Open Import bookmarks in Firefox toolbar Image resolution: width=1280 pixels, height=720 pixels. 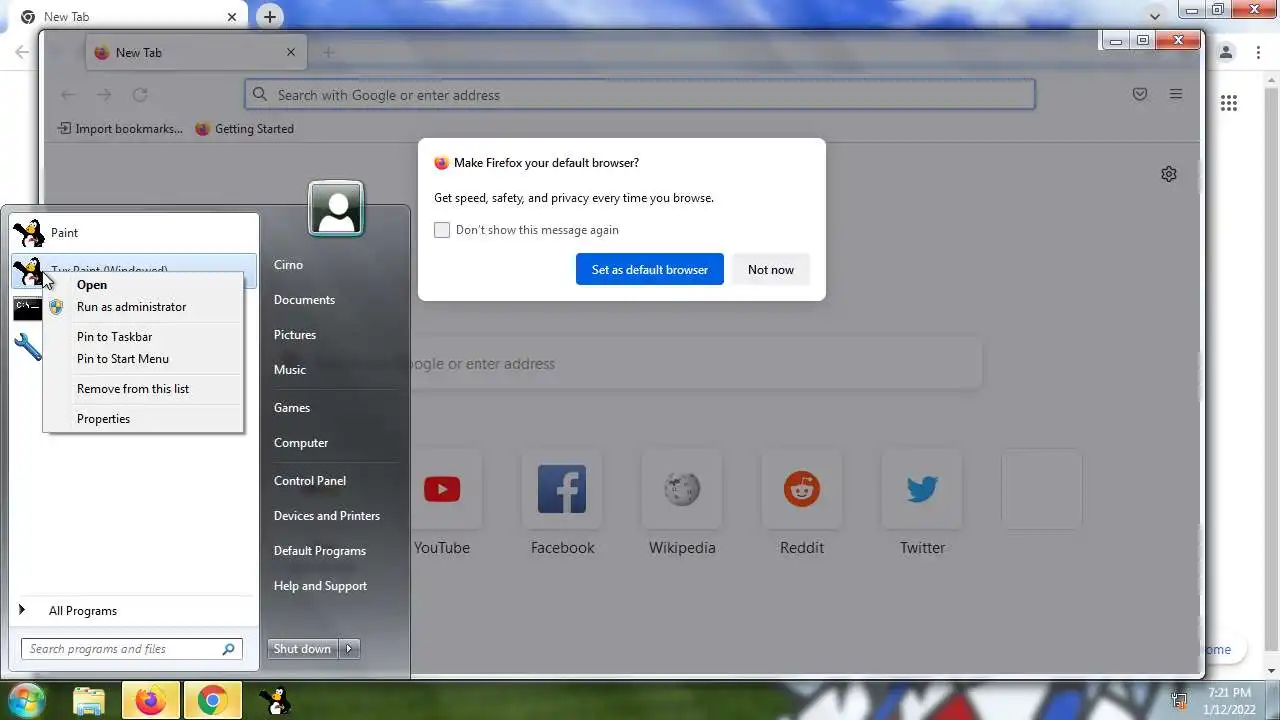point(120,129)
